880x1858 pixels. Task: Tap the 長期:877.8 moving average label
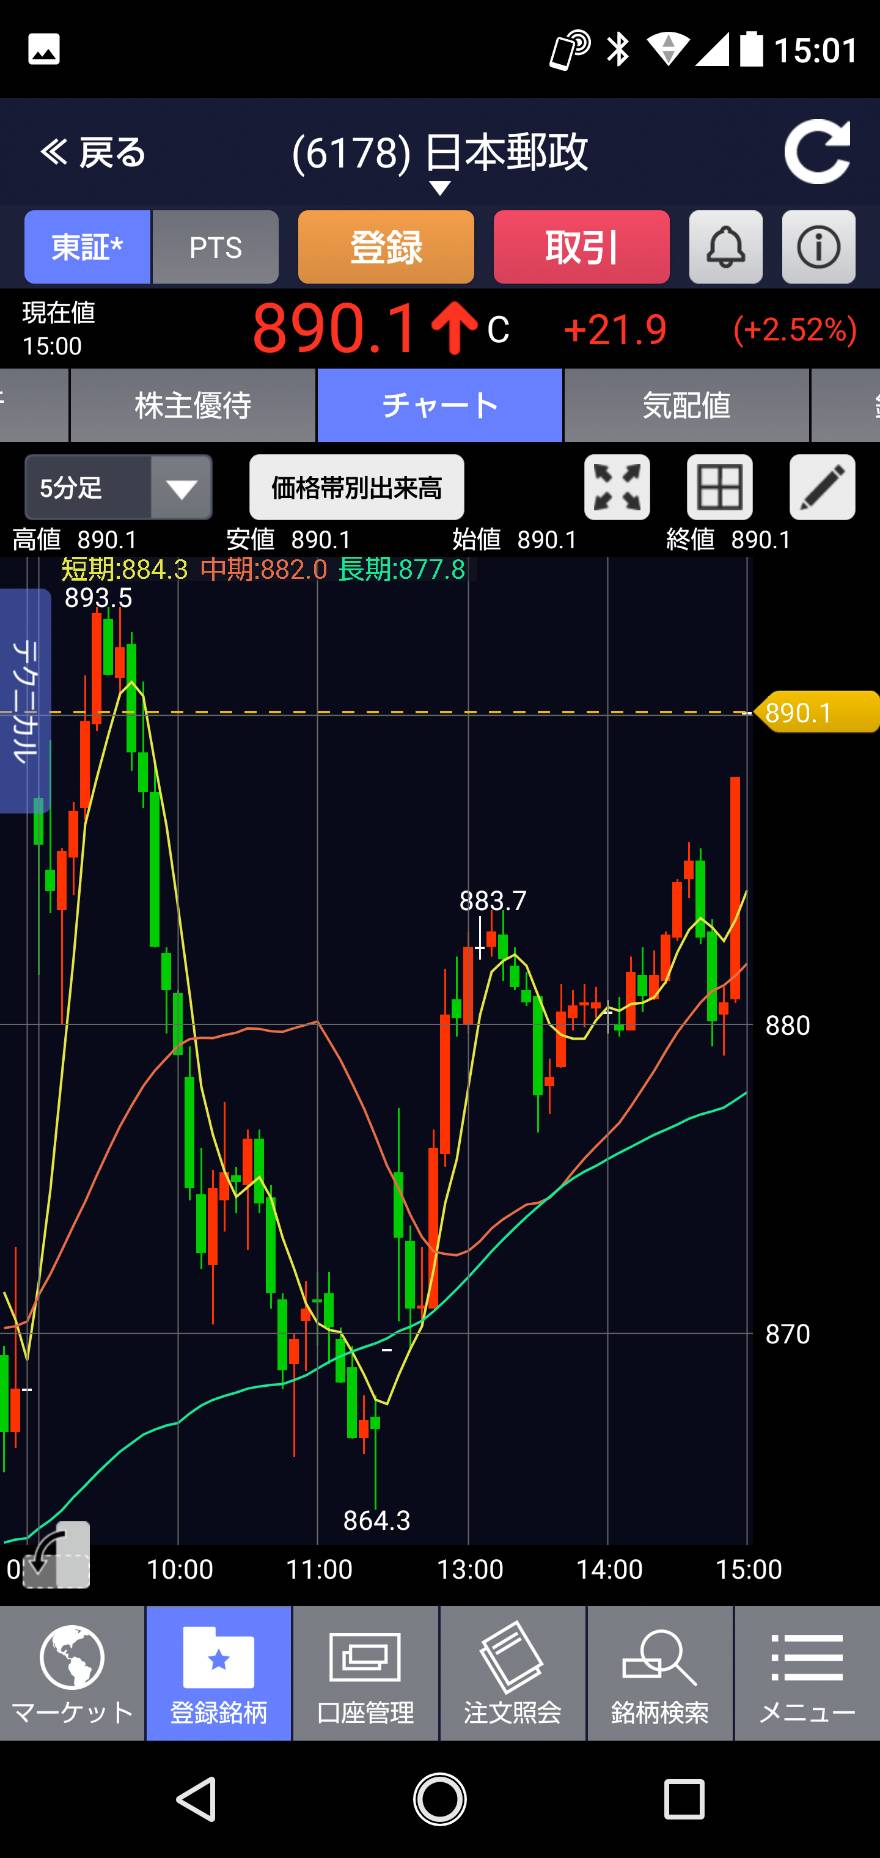402,569
